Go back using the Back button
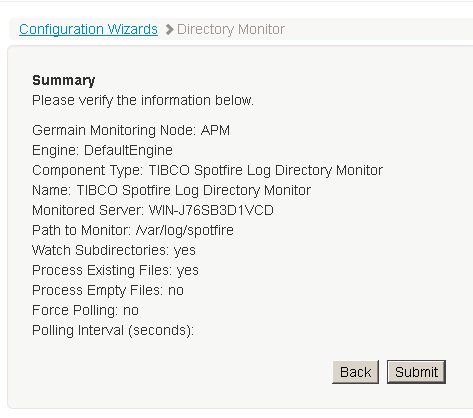Screen dimensions: 473x418 pyautogui.click(x=355, y=372)
